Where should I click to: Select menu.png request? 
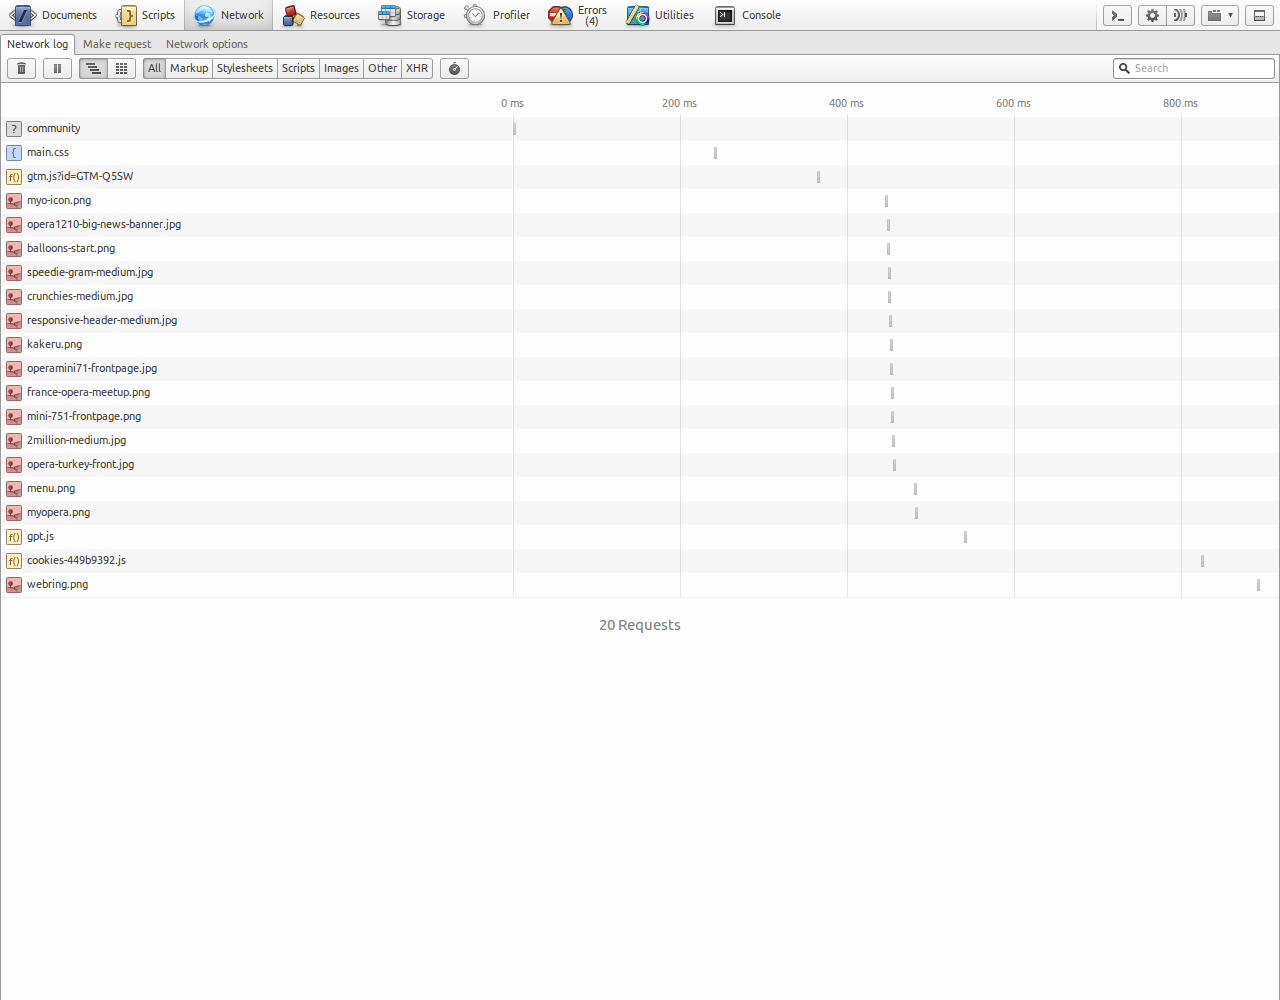[640, 488]
